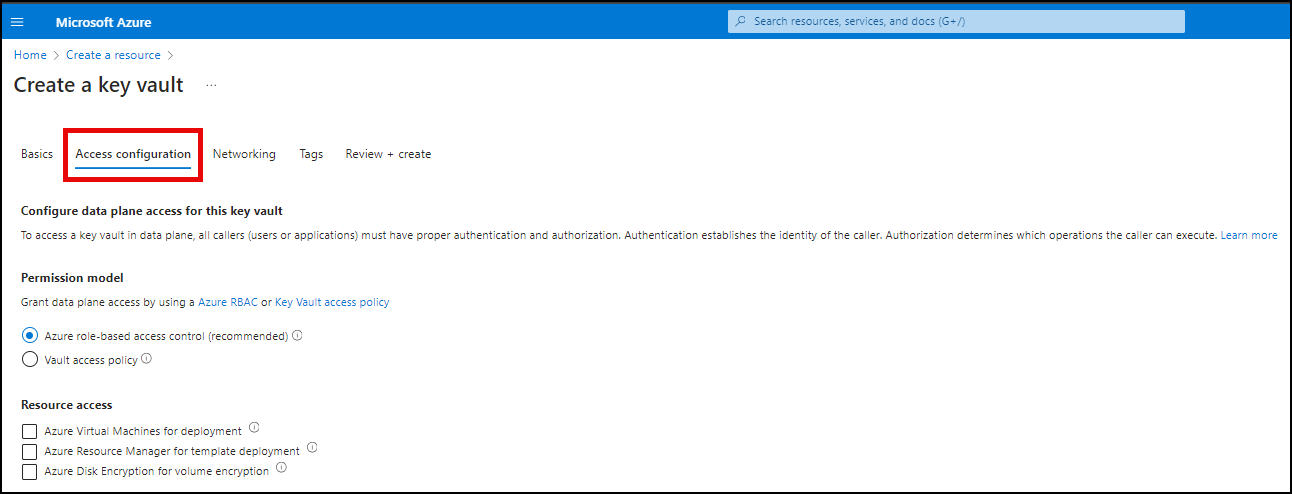Switch to the Review + create tab
The image size is (1292, 494).
(x=388, y=154)
